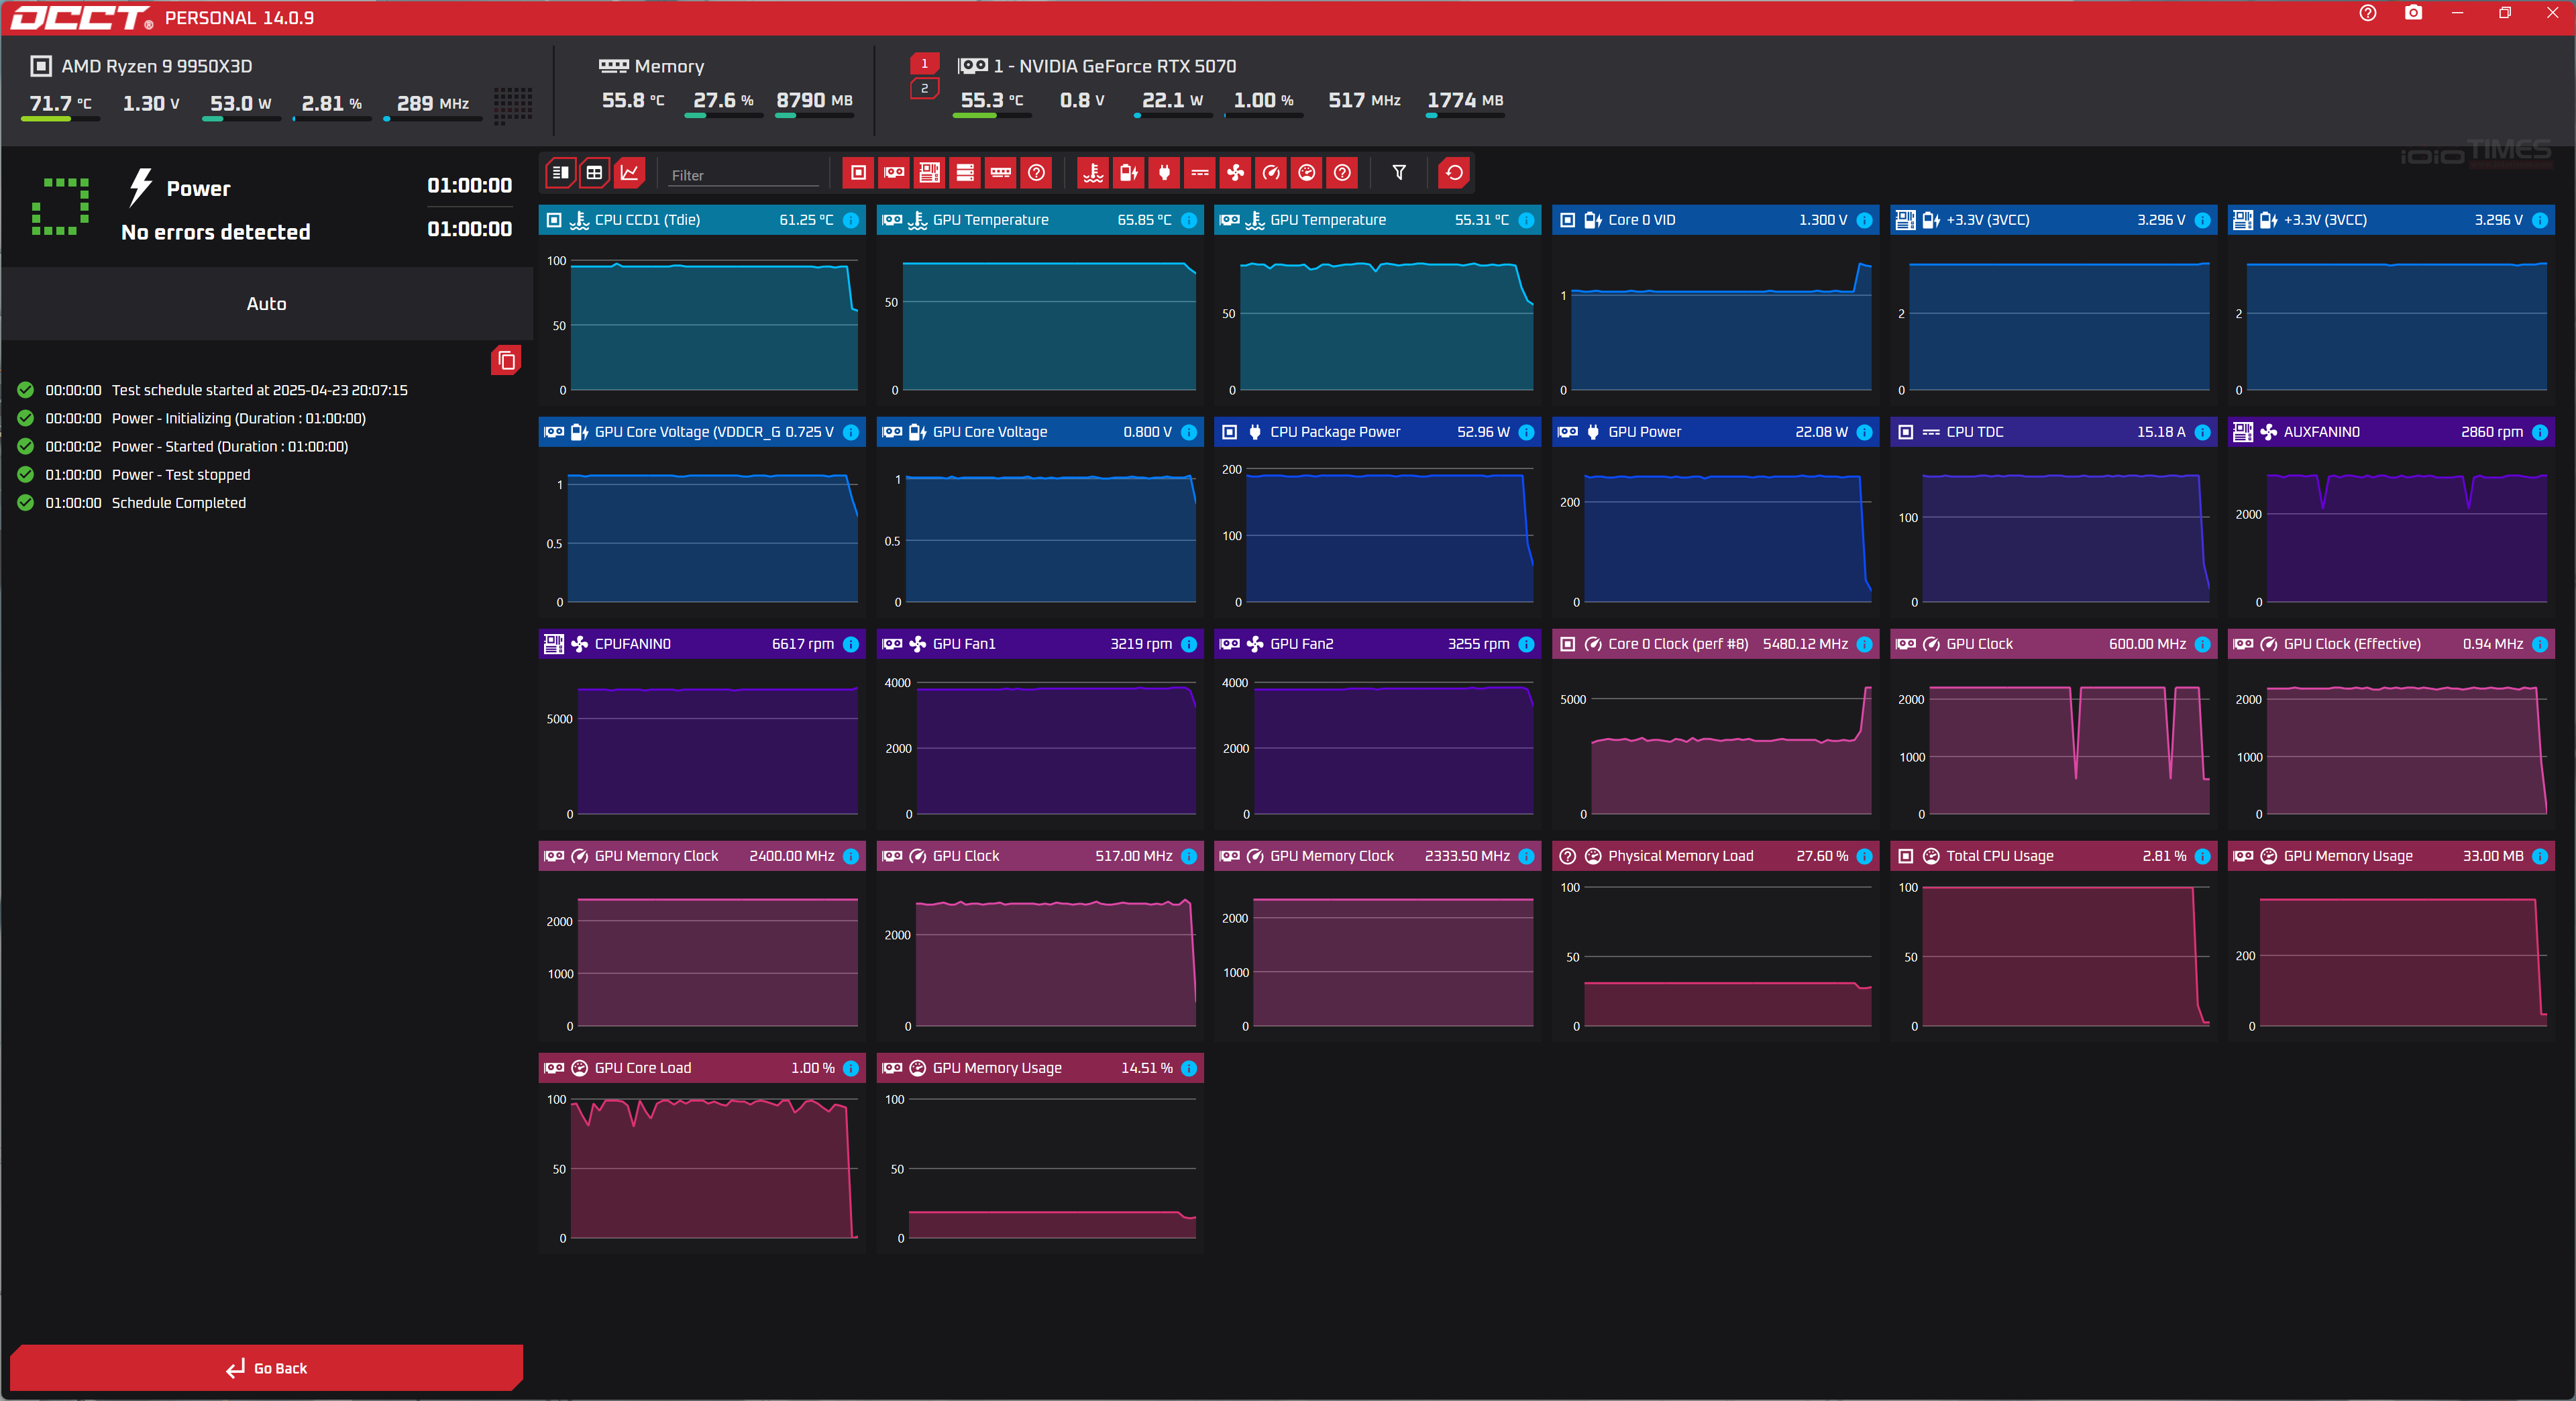Screen dimensions: 2576x1401
Task: Switch to the list view layout
Action: (x=560, y=173)
